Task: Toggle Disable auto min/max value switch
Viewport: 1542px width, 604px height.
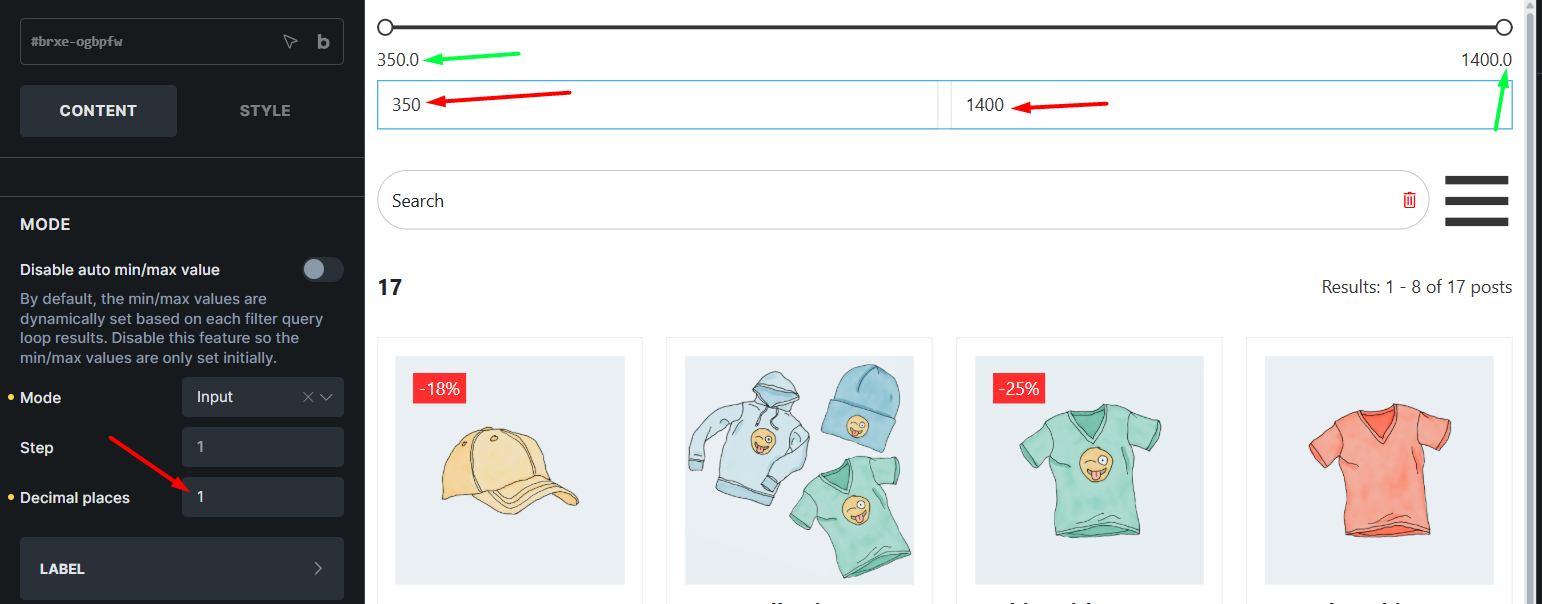Action: (x=322, y=269)
